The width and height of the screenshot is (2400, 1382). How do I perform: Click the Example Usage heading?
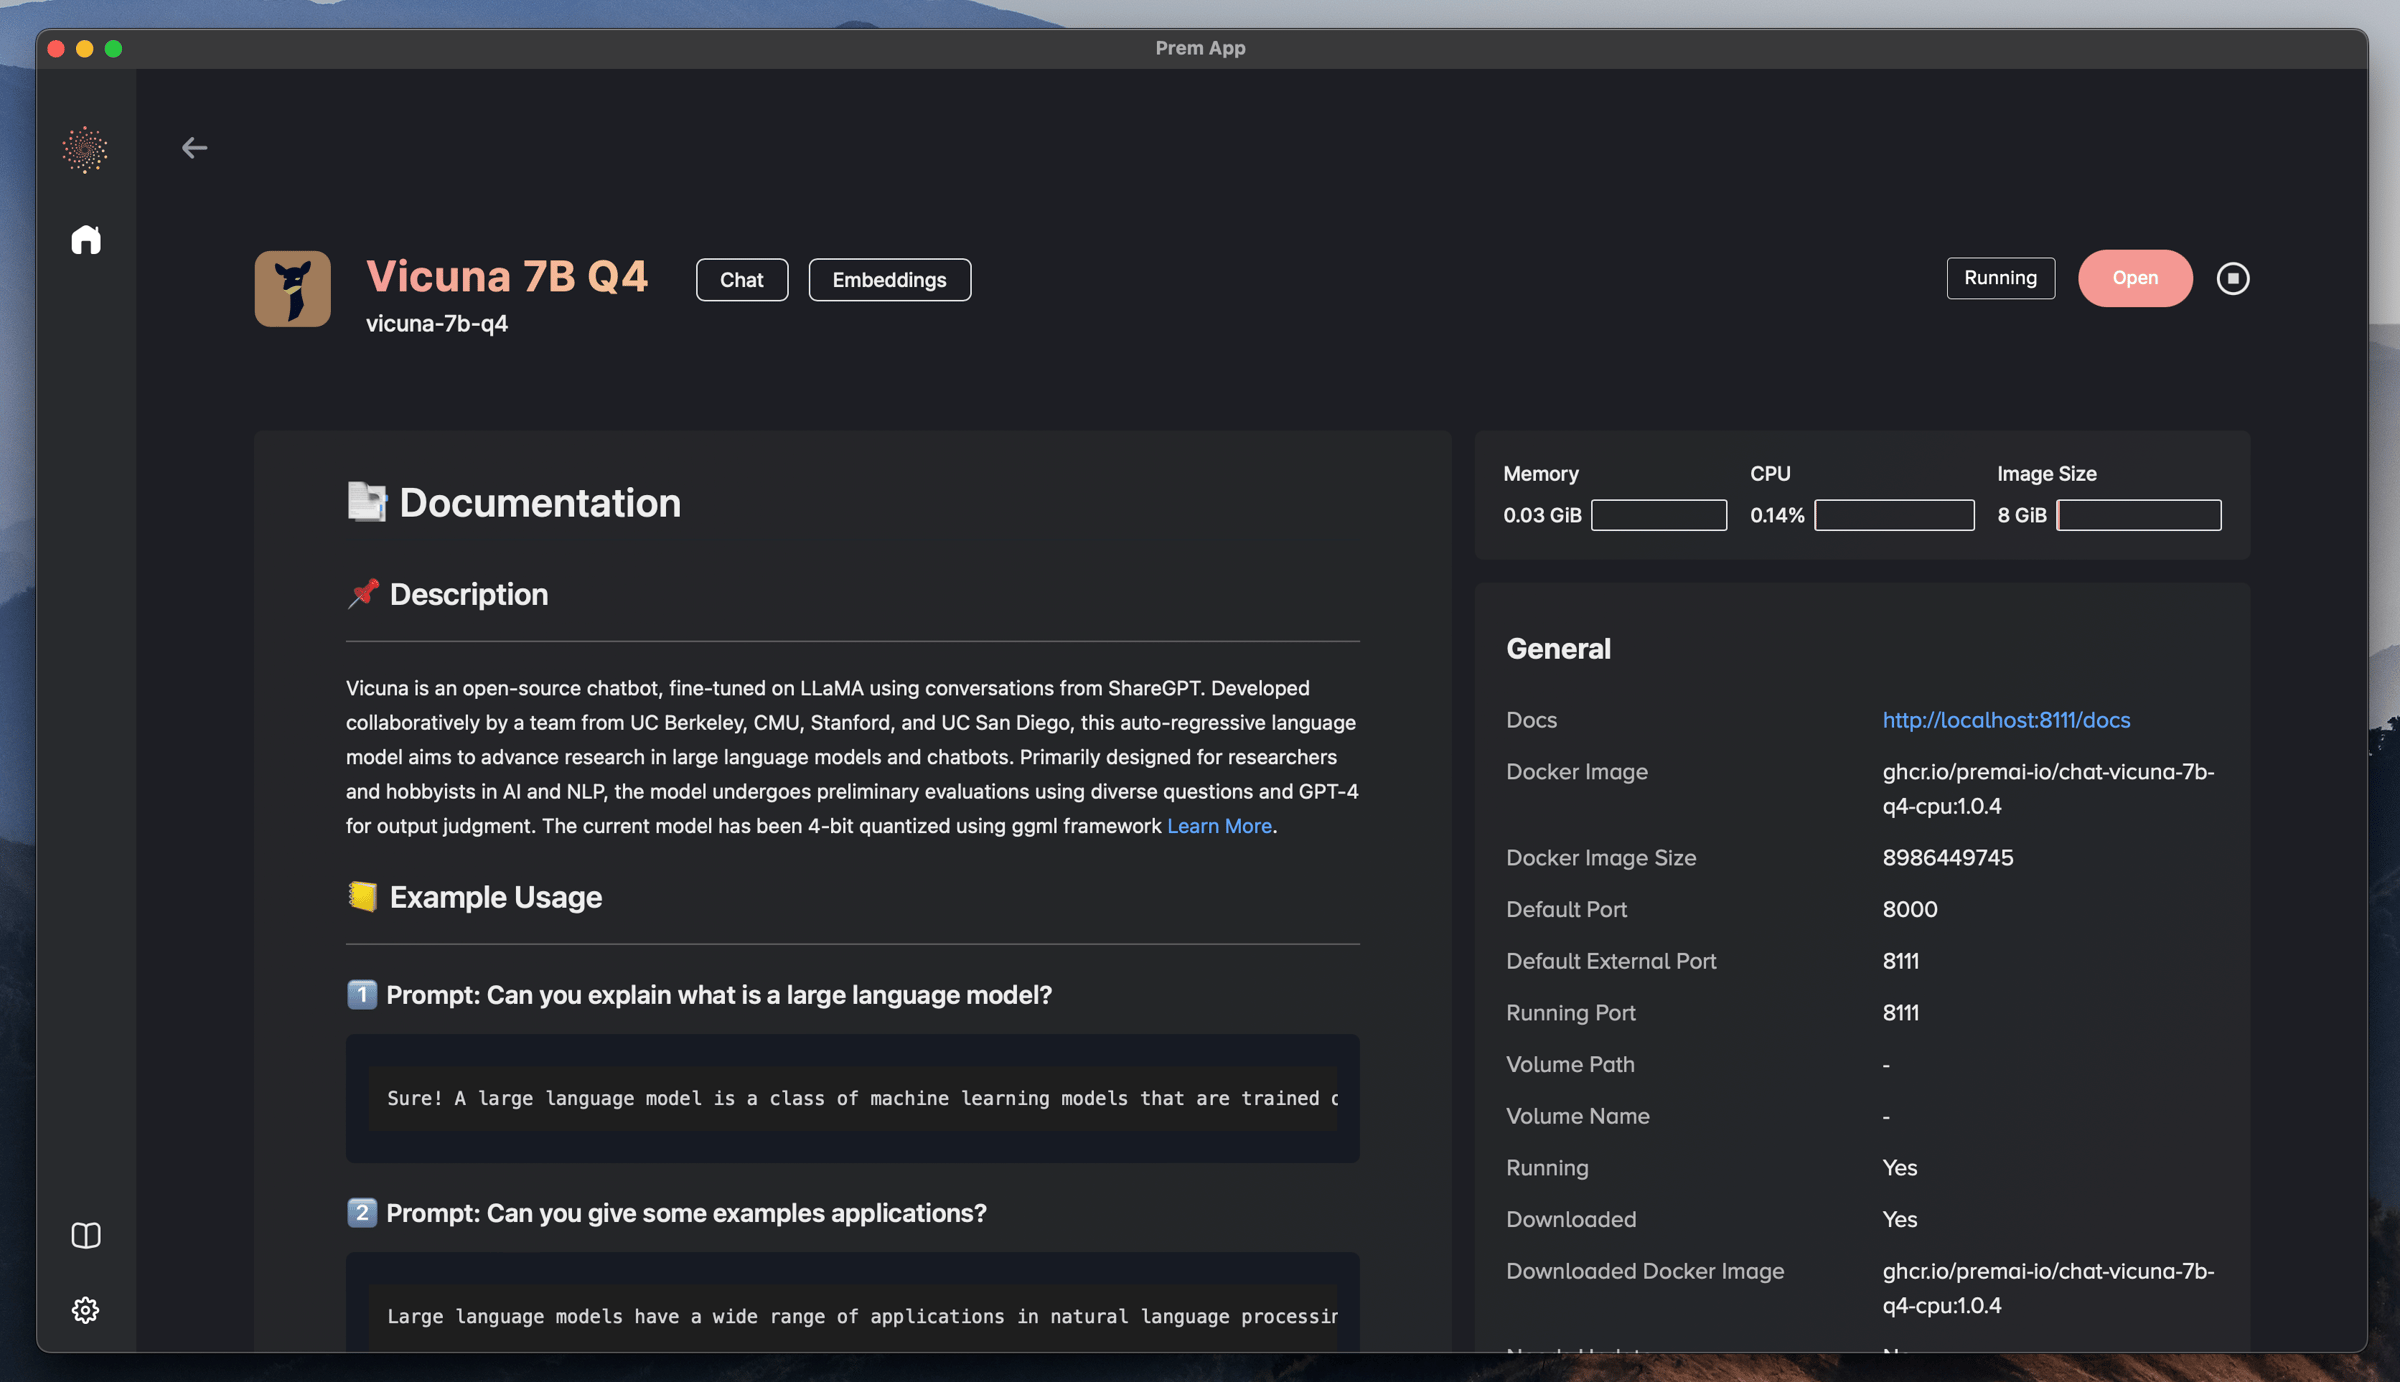point(496,897)
